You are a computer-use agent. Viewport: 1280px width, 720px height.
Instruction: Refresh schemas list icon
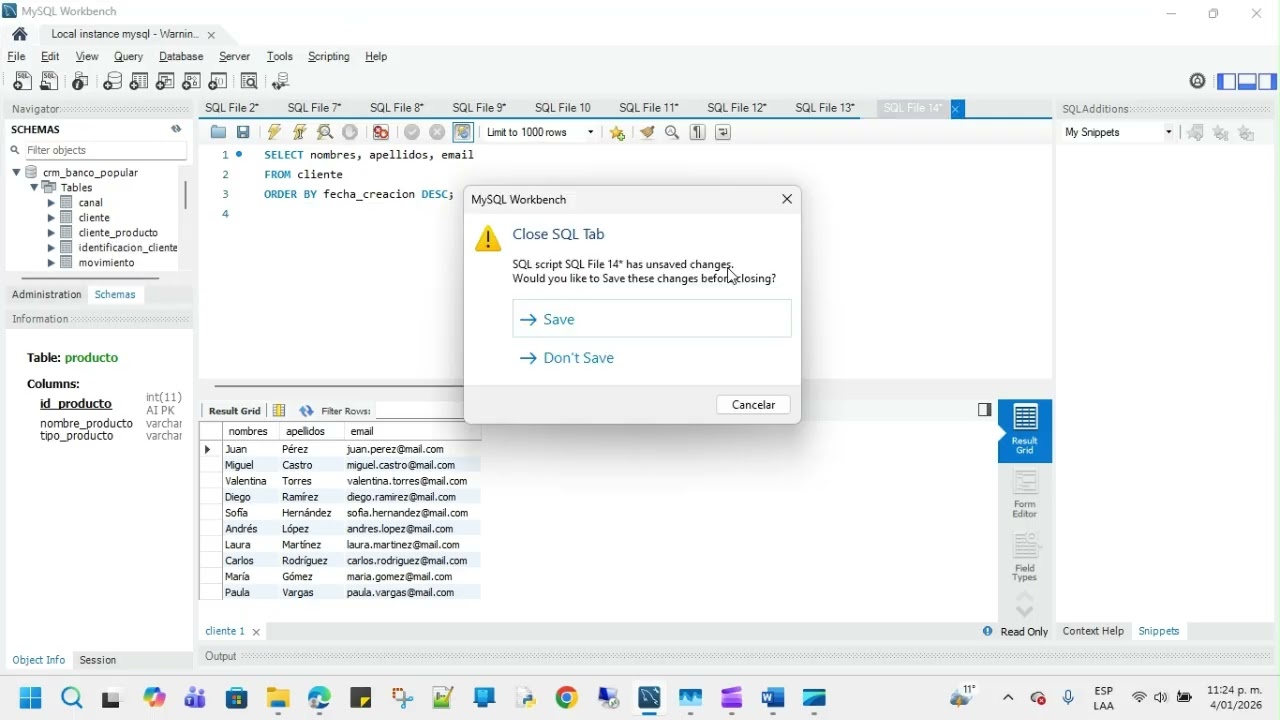tap(176, 129)
